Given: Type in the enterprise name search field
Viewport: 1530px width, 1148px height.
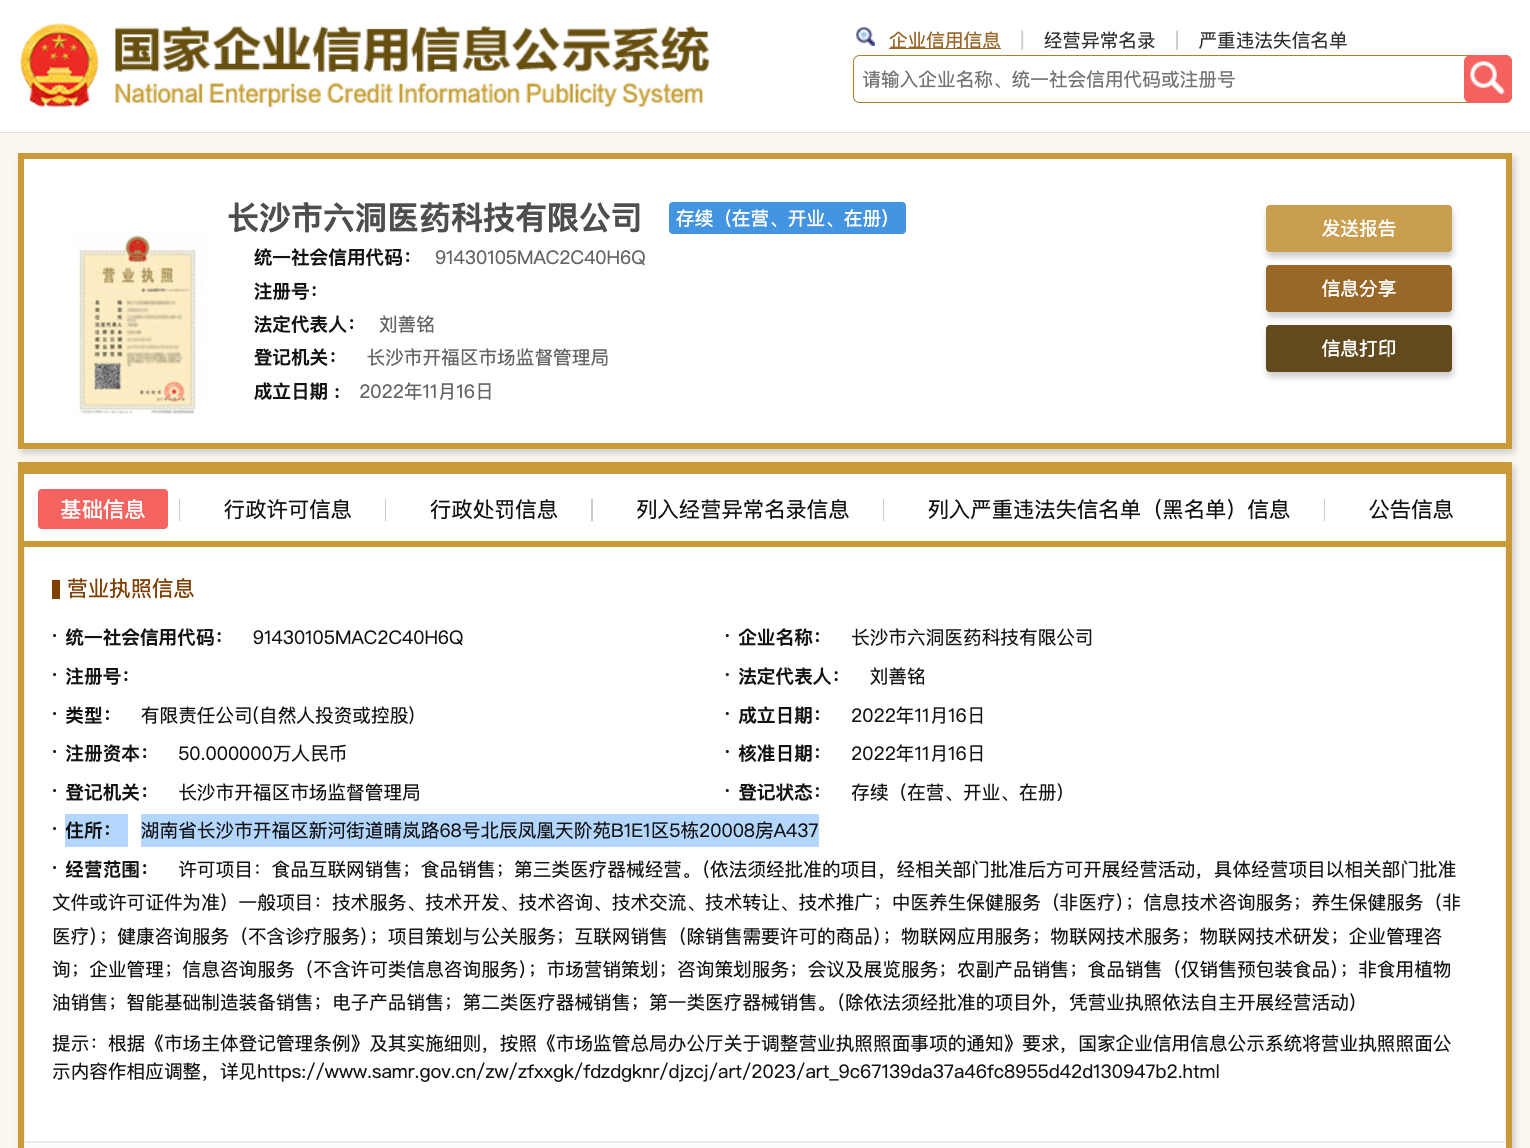Looking at the screenshot, I should click(x=1158, y=80).
